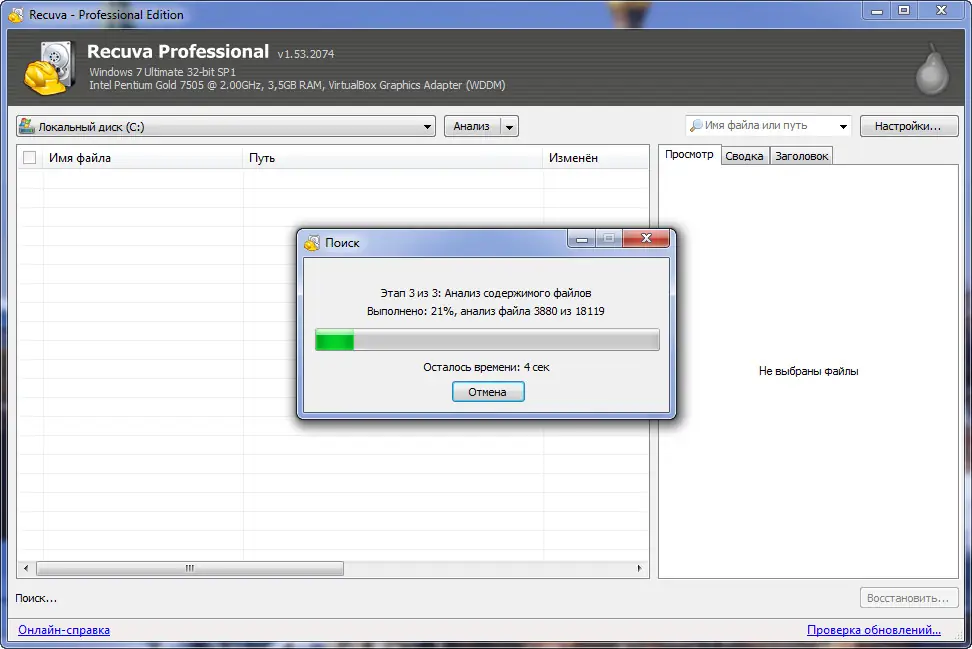Click the Recuva icon in the main title bar

[x=16, y=14]
